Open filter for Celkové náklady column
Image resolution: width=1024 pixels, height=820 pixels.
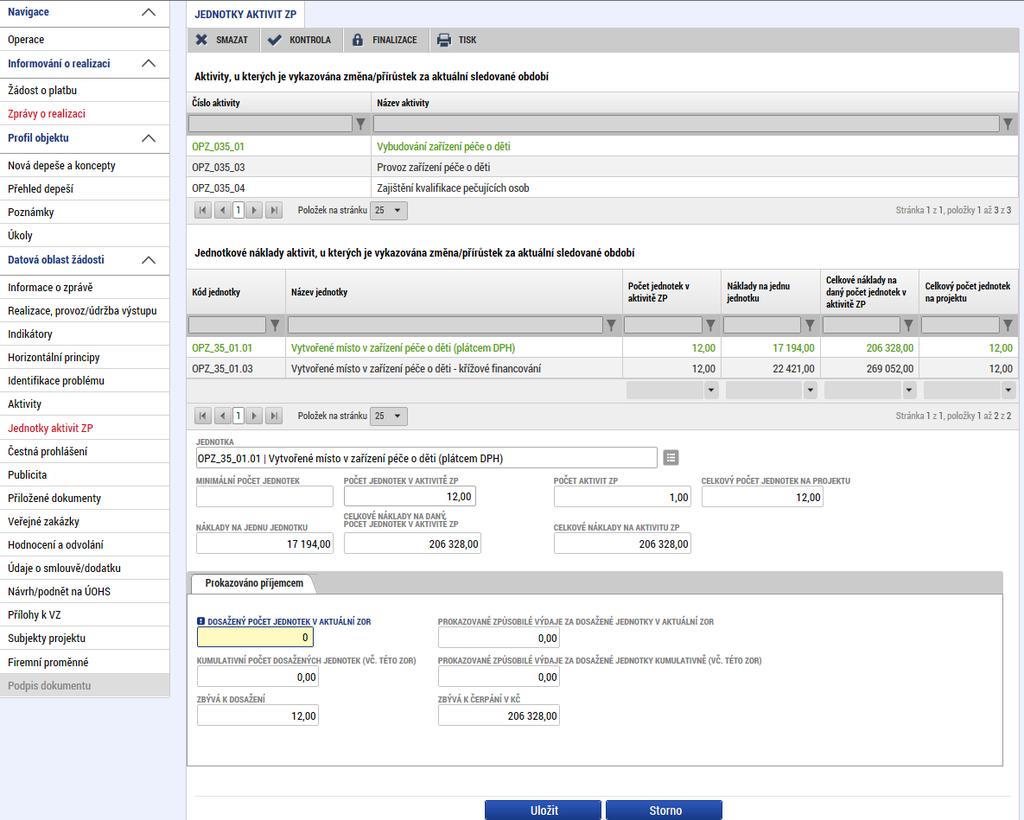tap(908, 324)
